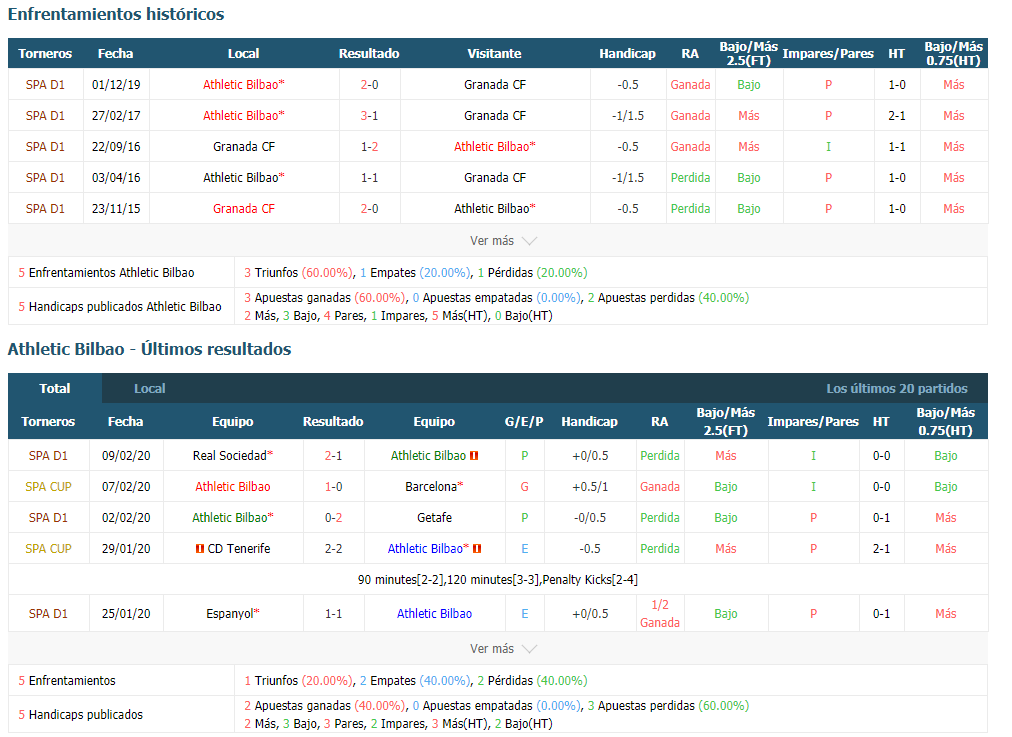Click the 'Enfrentamientos históricos' heading
The image size is (1012, 737).
tap(116, 14)
